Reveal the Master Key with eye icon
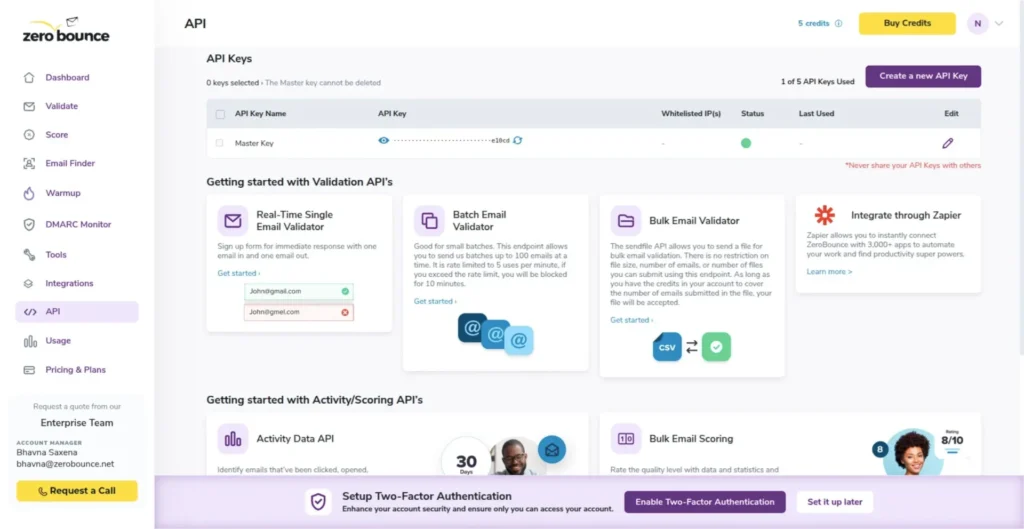 click(x=384, y=140)
